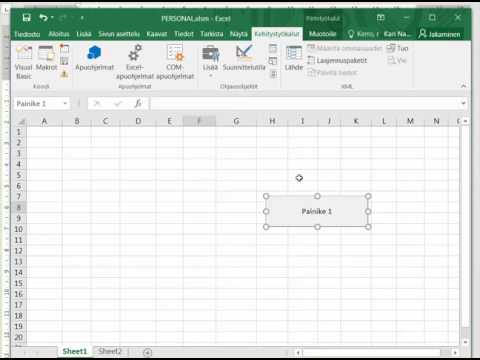Switch to the Aloitus tab
Screen dimensions: 480x360
coord(59,34)
